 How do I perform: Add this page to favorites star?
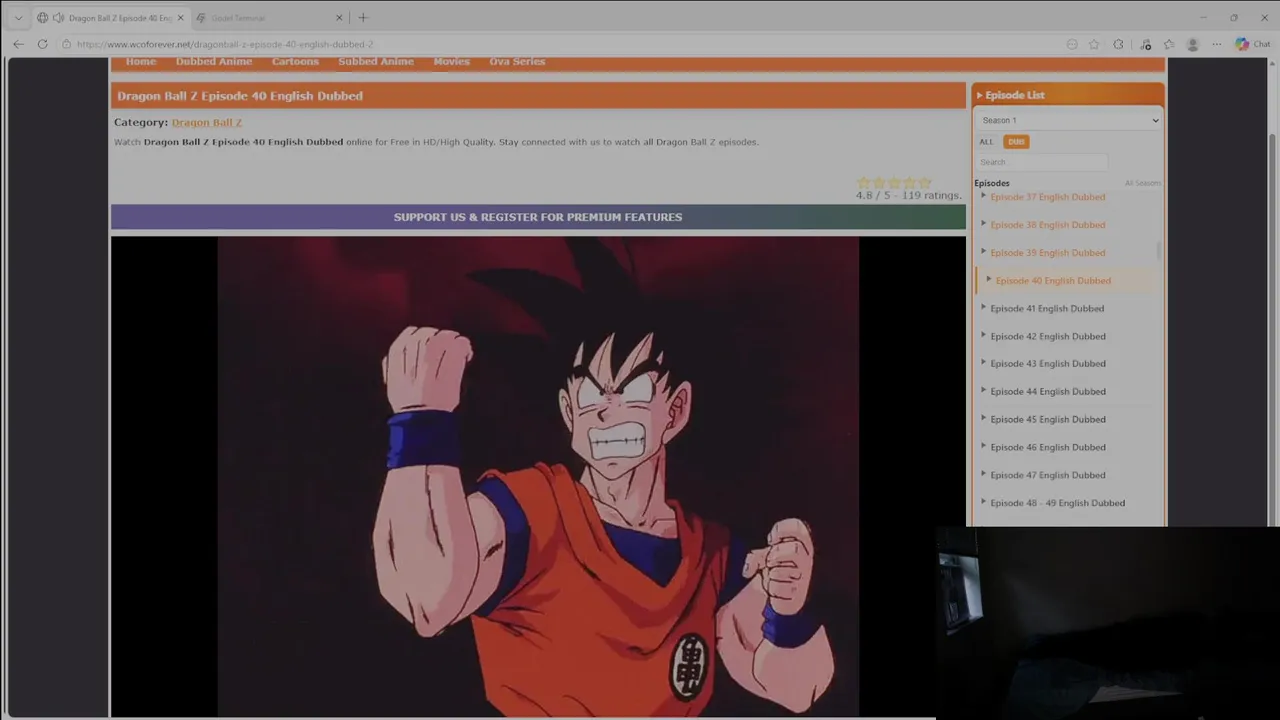(x=1094, y=44)
